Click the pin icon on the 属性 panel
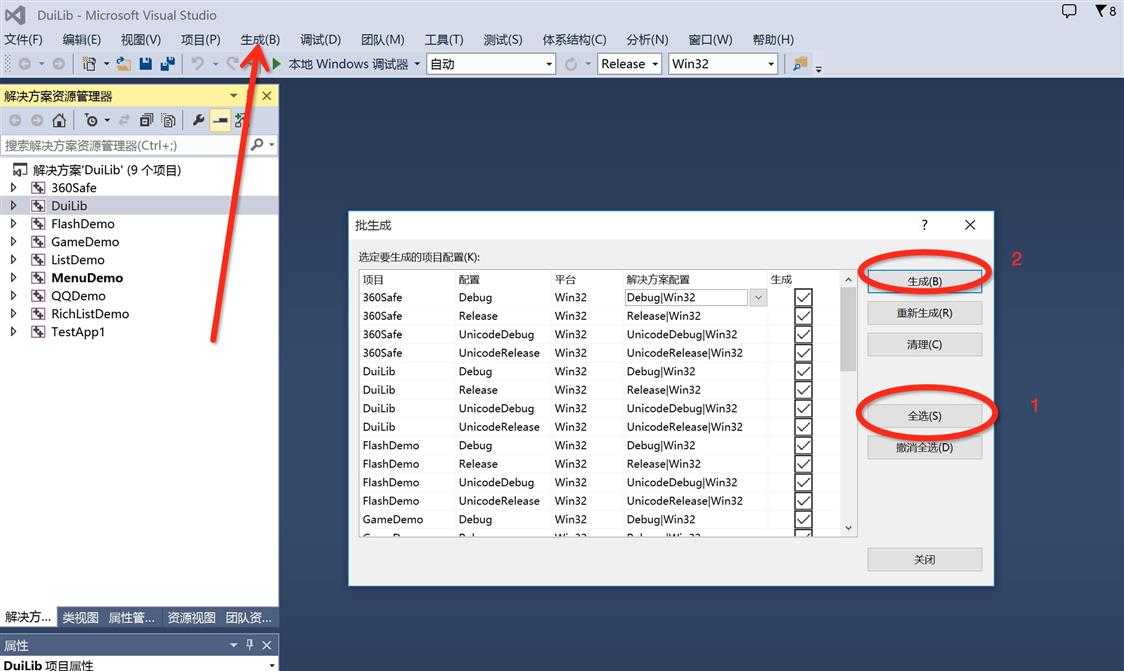 coord(249,644)
